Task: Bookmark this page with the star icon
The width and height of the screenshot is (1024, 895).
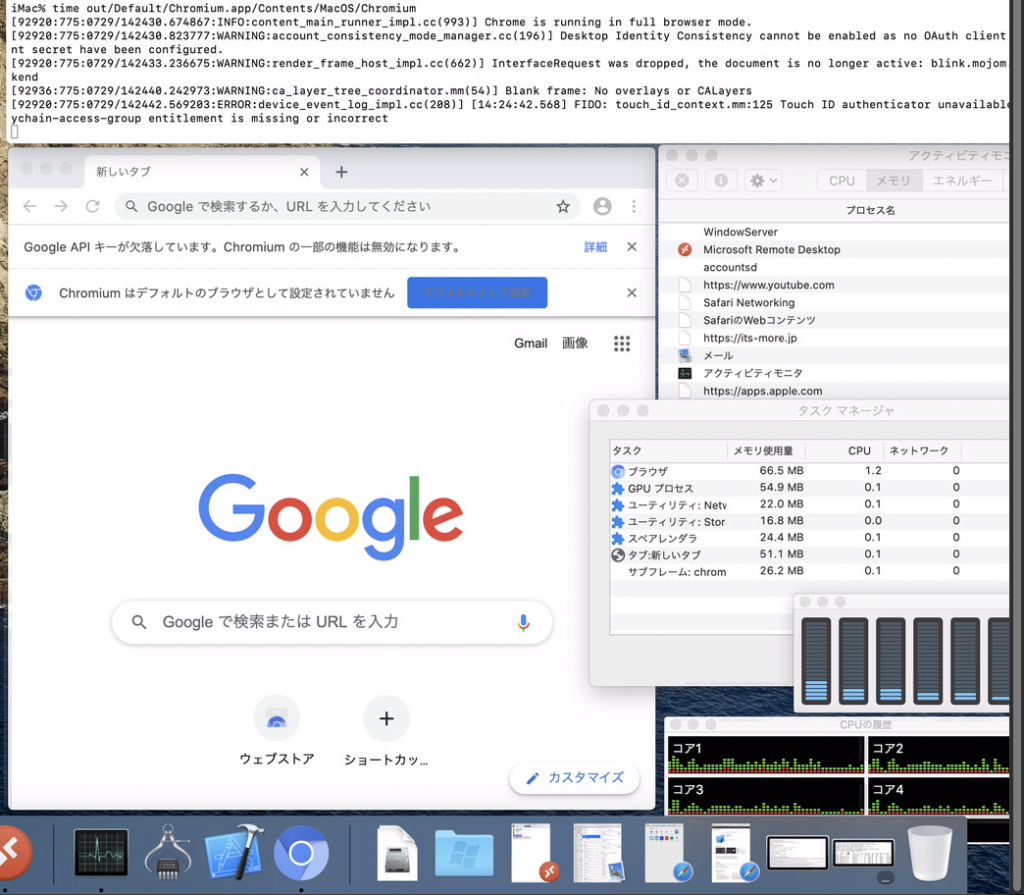Action: tap(563, 206)
